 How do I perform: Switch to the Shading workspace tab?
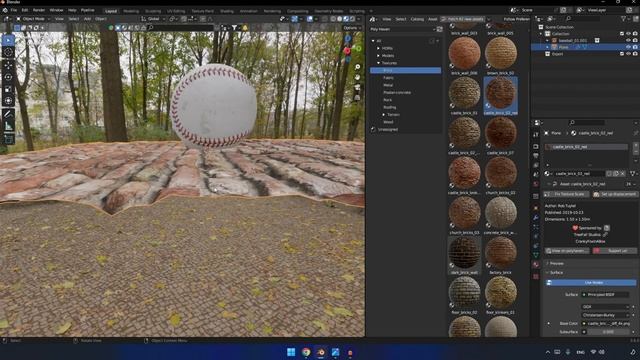pyautogui.click(x=227, y=11)
